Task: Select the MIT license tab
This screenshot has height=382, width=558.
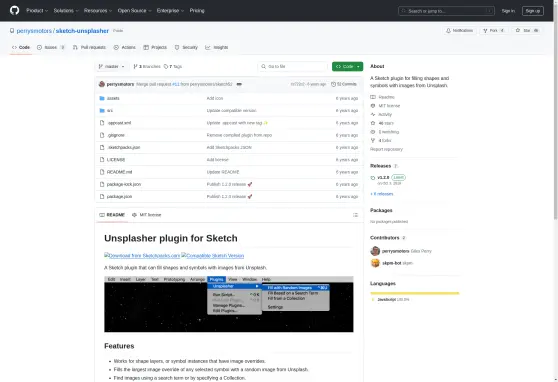Action: (147, 215)
